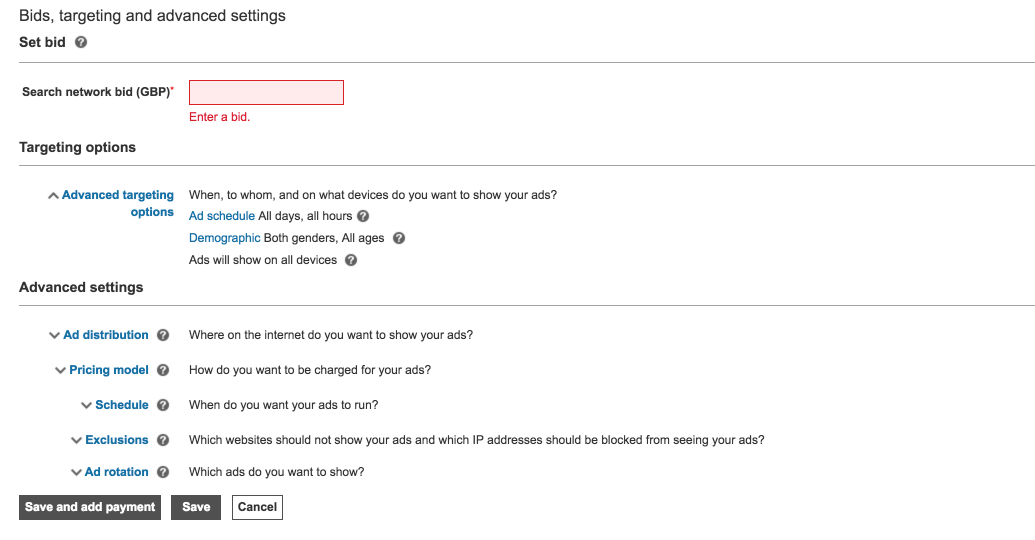Expand the Ad rotation section
1035x540 pixels.
116,472
